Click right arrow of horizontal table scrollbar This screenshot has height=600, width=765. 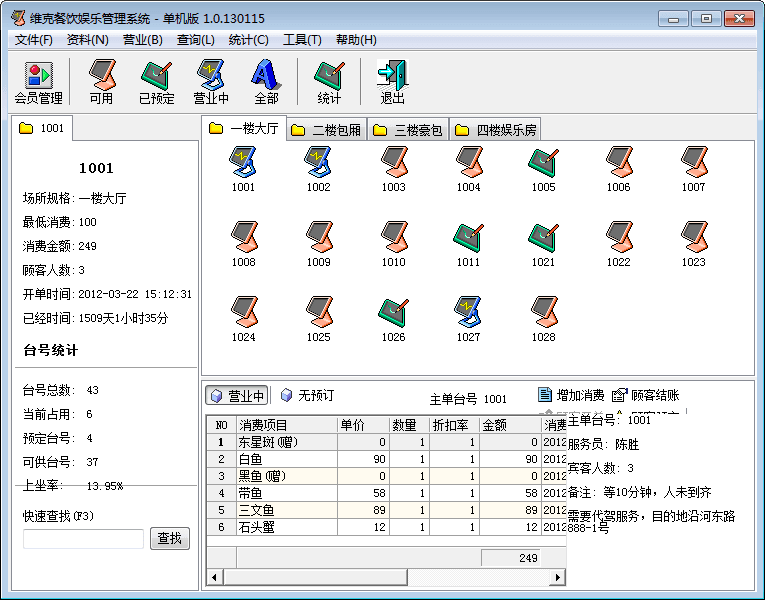(549, 578)
